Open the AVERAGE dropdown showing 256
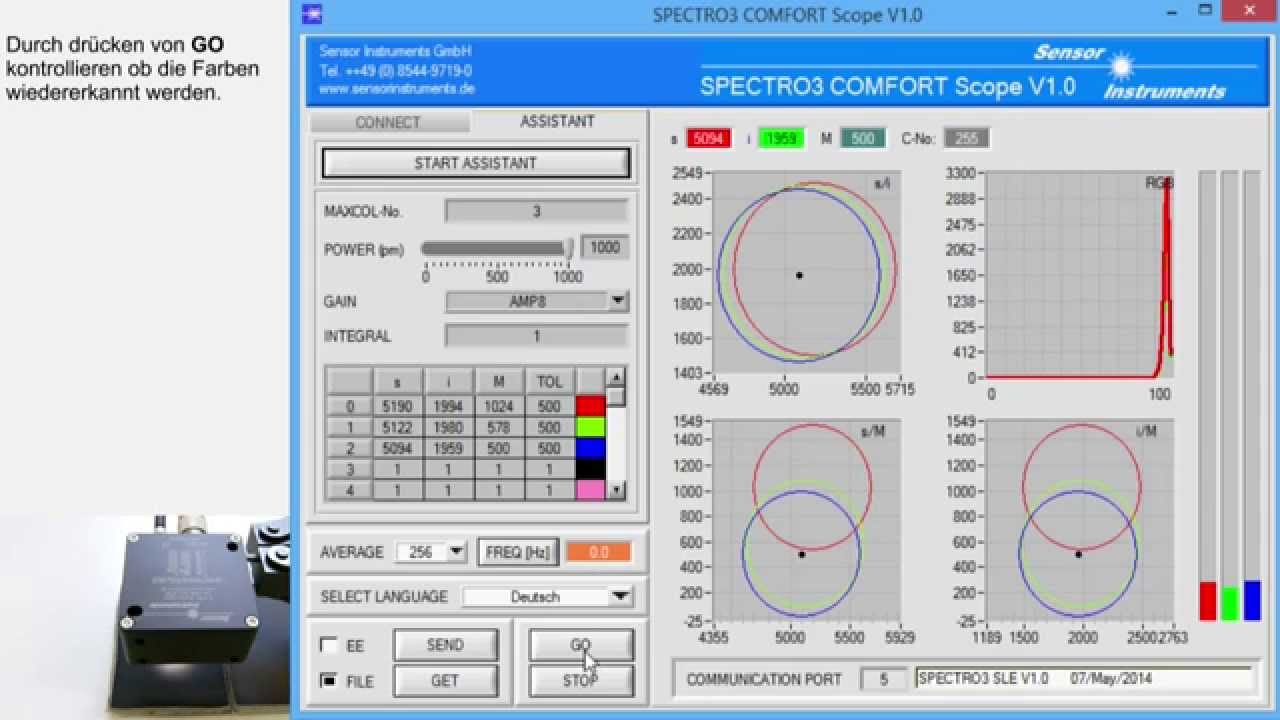The height and width of the screenshot is (720, 1280). pyautogui.click(x=431, y=552)
